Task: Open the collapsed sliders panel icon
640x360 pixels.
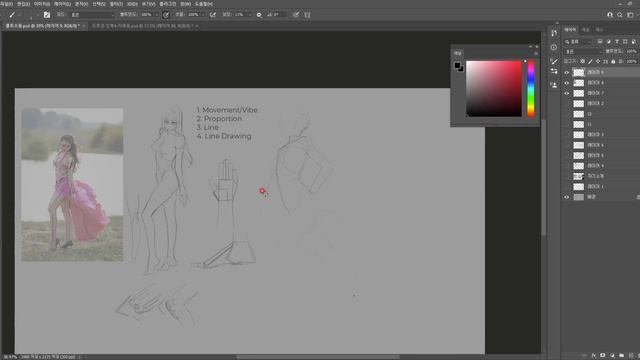Action: point(554,71)
